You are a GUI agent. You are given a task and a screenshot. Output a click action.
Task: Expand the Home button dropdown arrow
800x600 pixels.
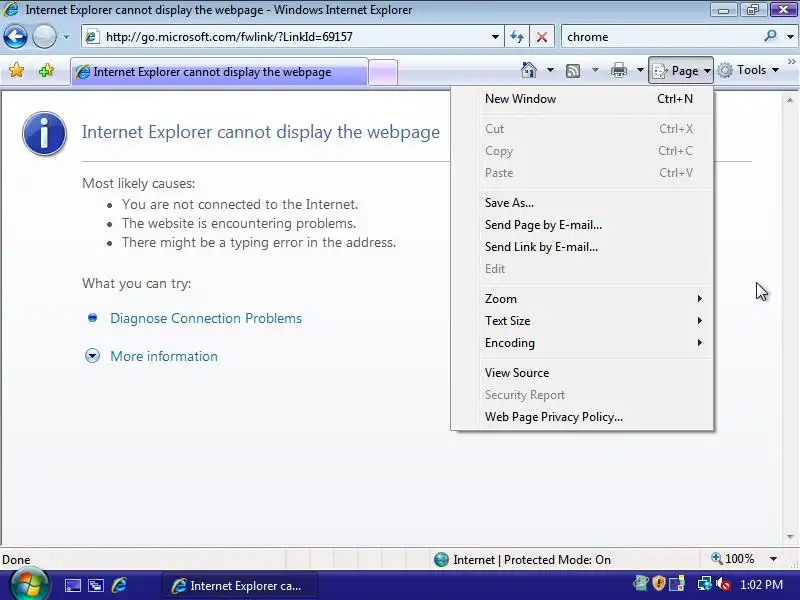550,70
